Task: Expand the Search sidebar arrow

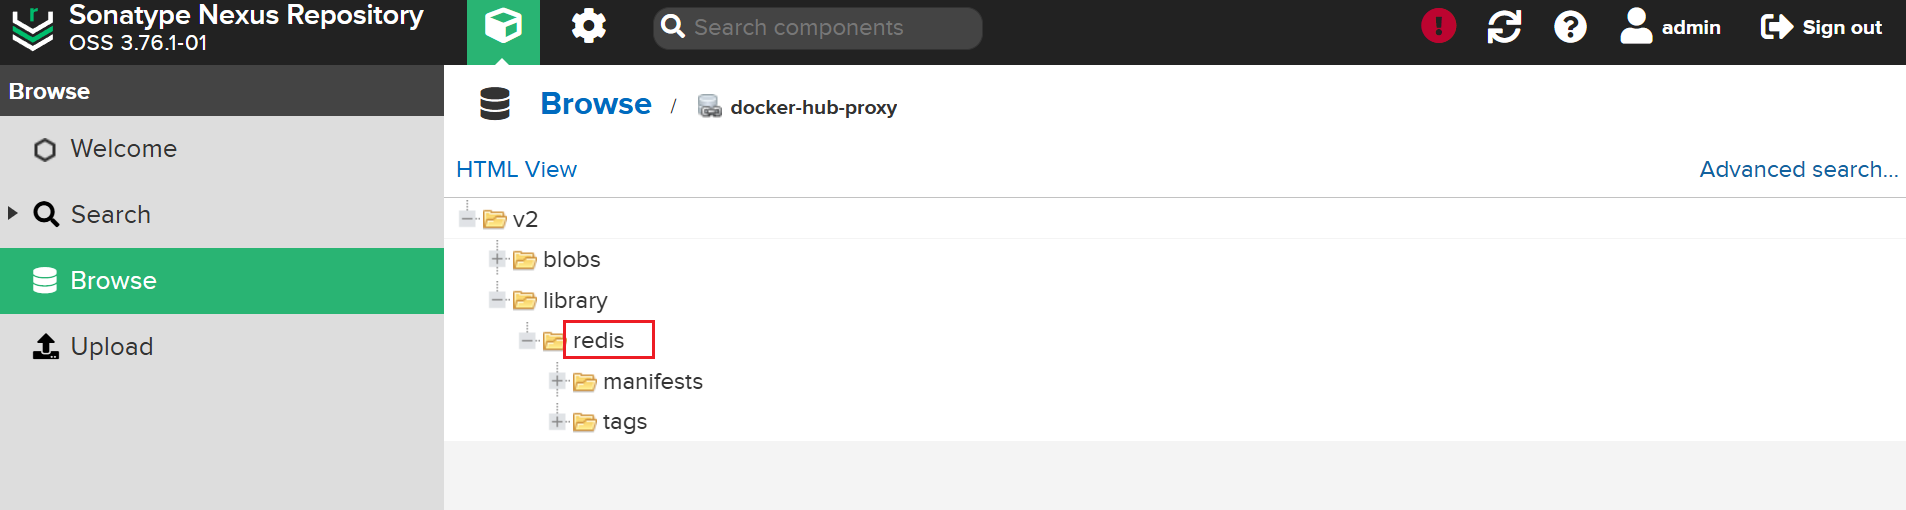Action: 13,213
